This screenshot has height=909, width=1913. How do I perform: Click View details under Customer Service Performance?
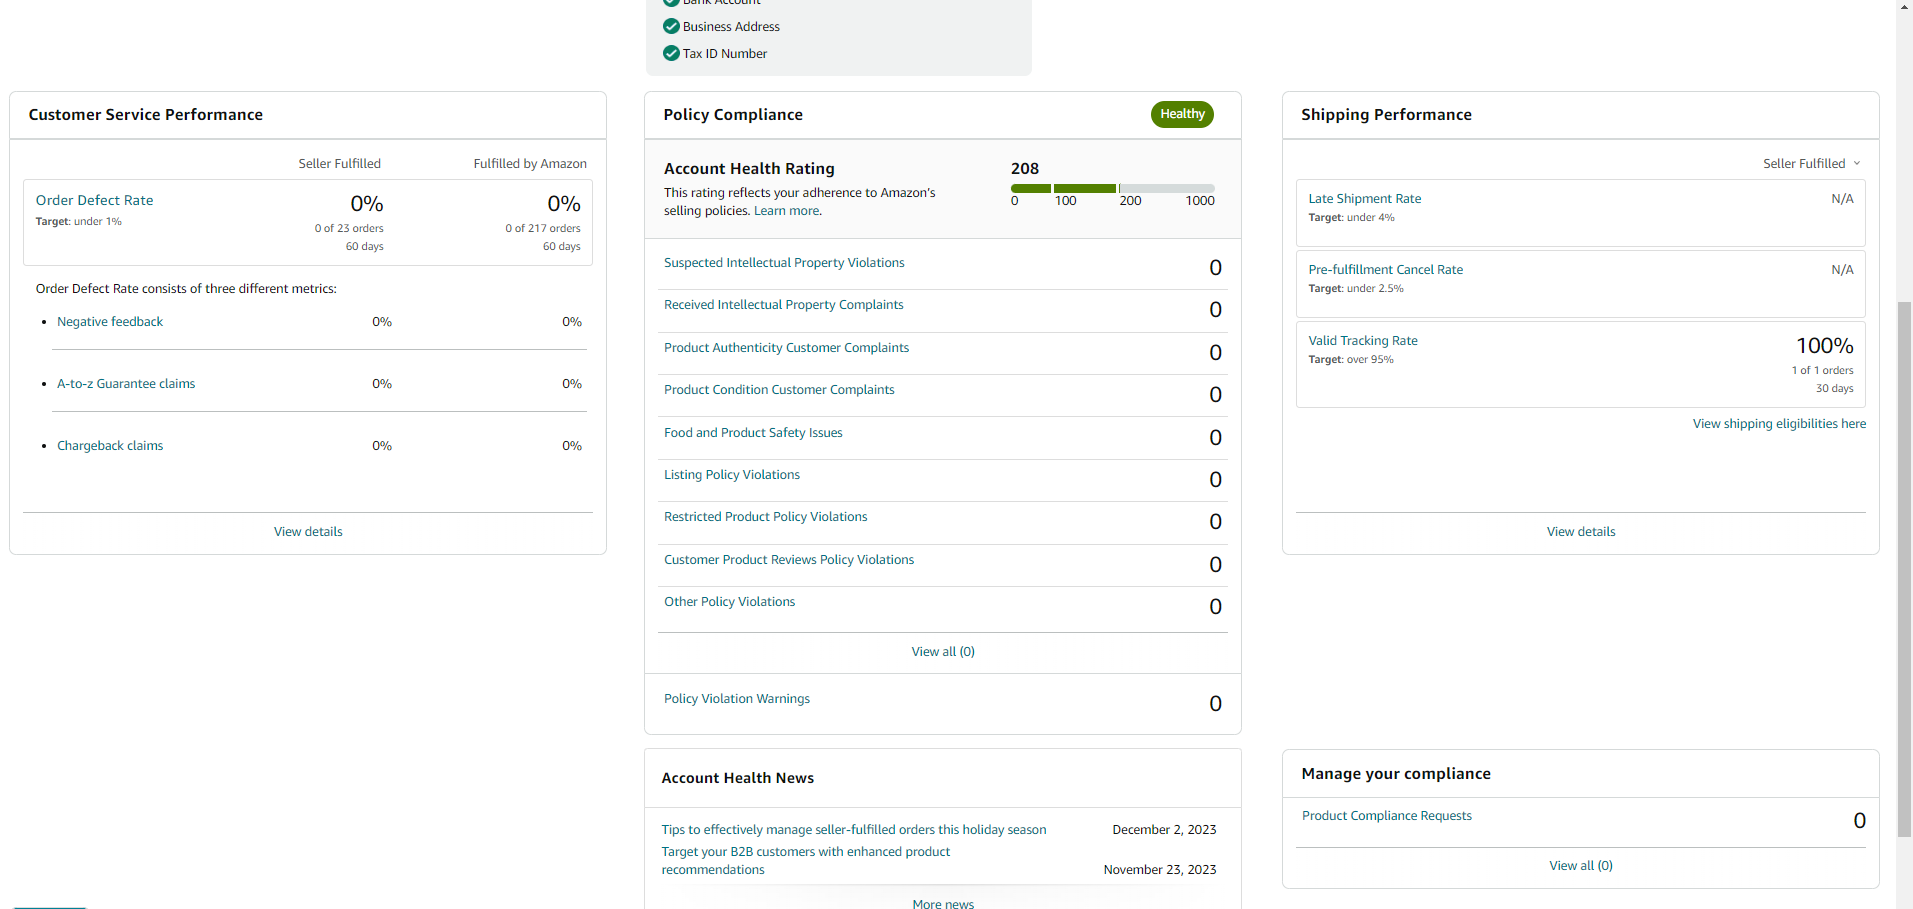click(308, 531)
